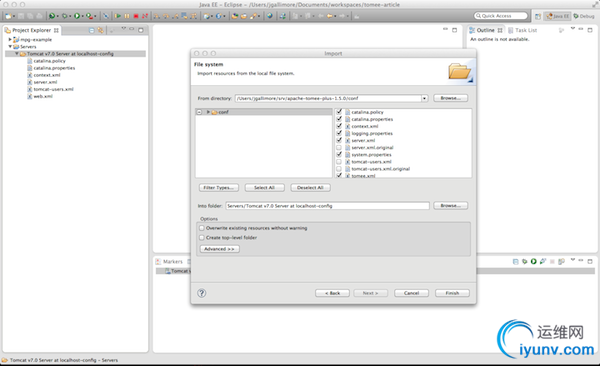Click the folder banner icon in Import dialog

(x=460, y=72)
